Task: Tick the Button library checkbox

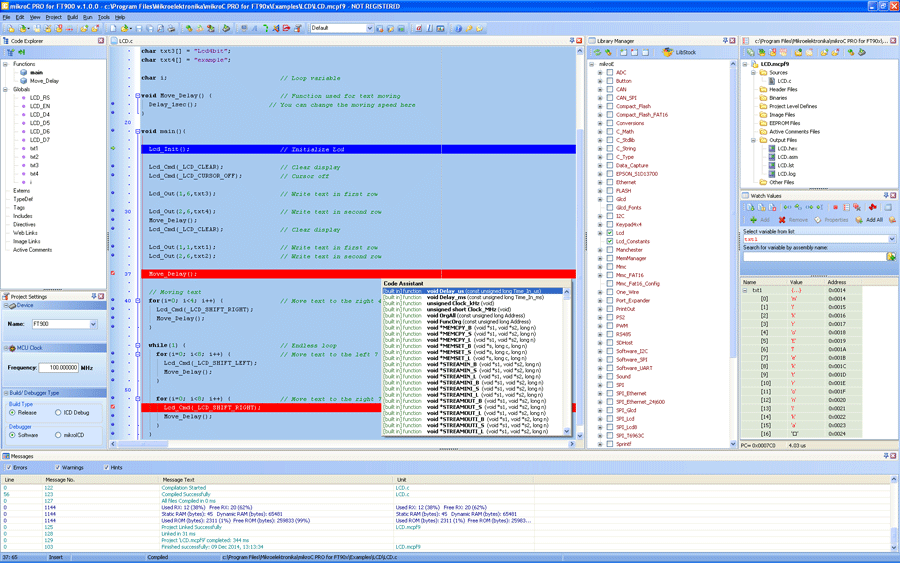Action: click(x=610, y=81)
